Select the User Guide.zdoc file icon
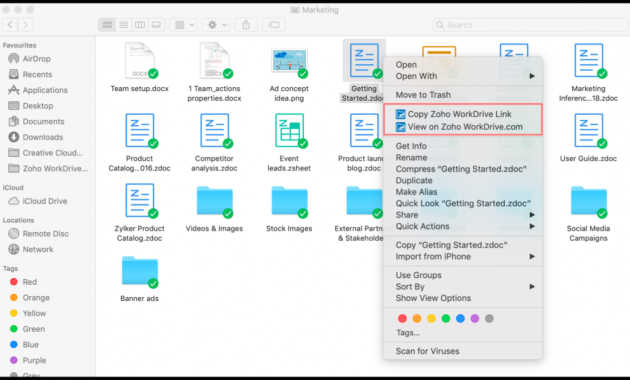The width and height of the screenshot is (630, 380). point(589,131)
